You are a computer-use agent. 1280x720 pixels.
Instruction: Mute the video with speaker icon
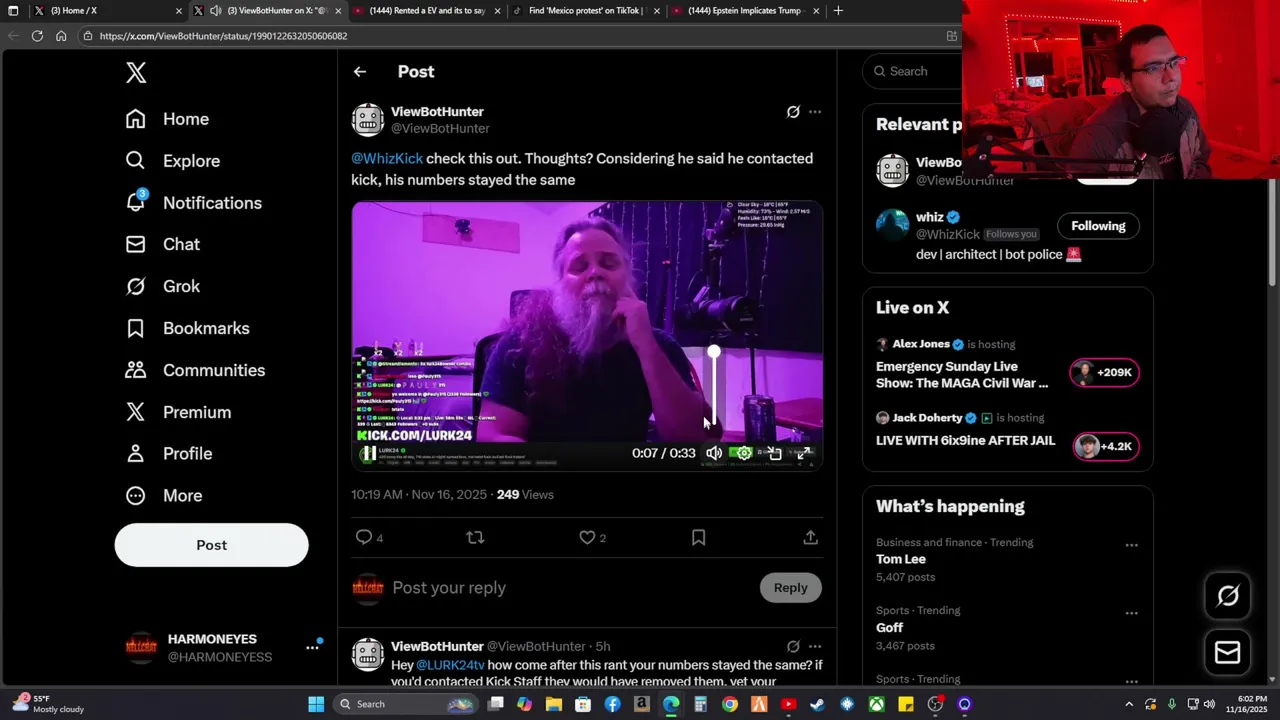[714, 453]
